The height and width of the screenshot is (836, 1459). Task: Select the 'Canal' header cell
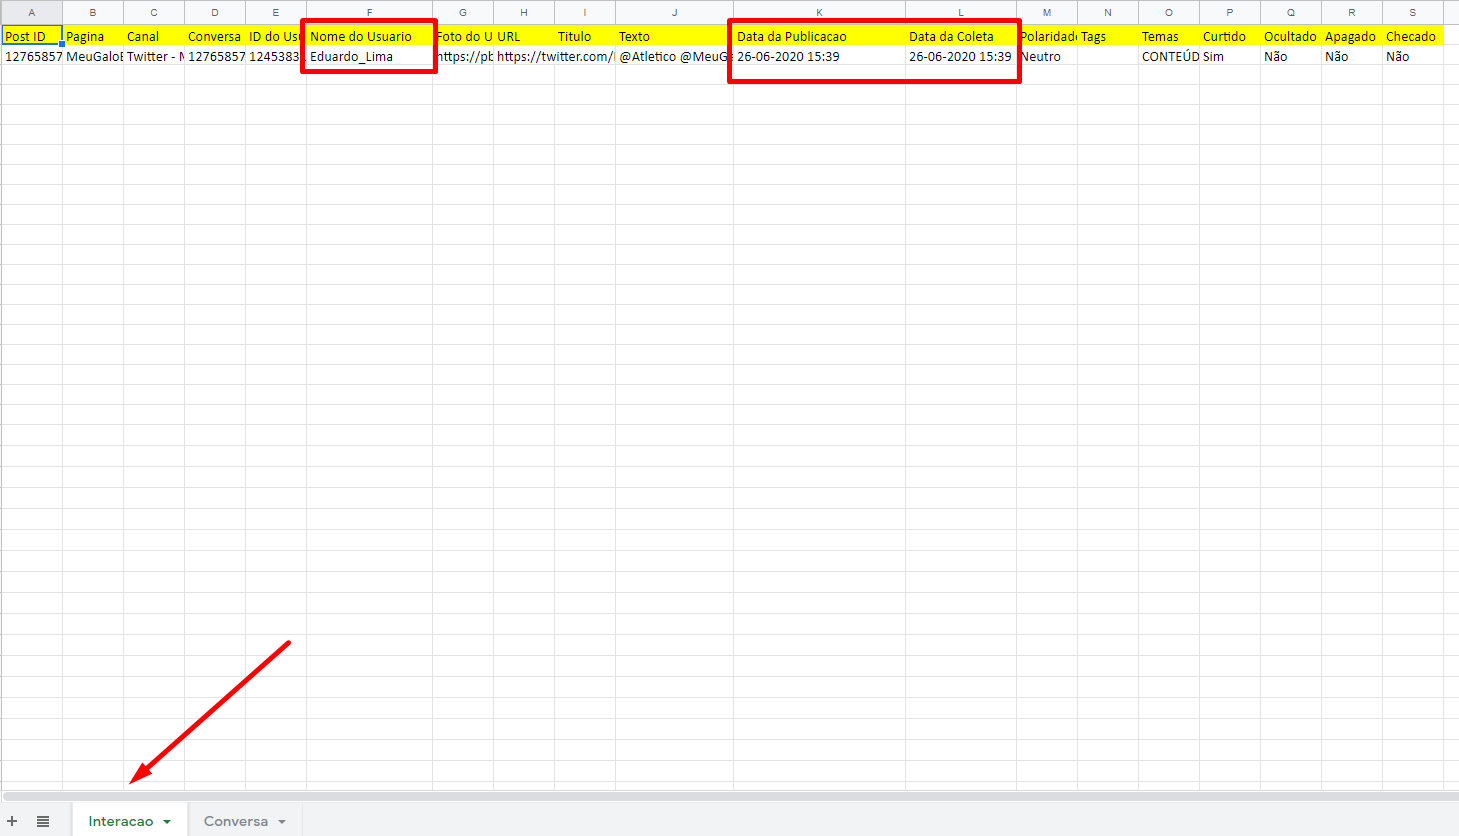pyautogui.click(x=154, y=36)
